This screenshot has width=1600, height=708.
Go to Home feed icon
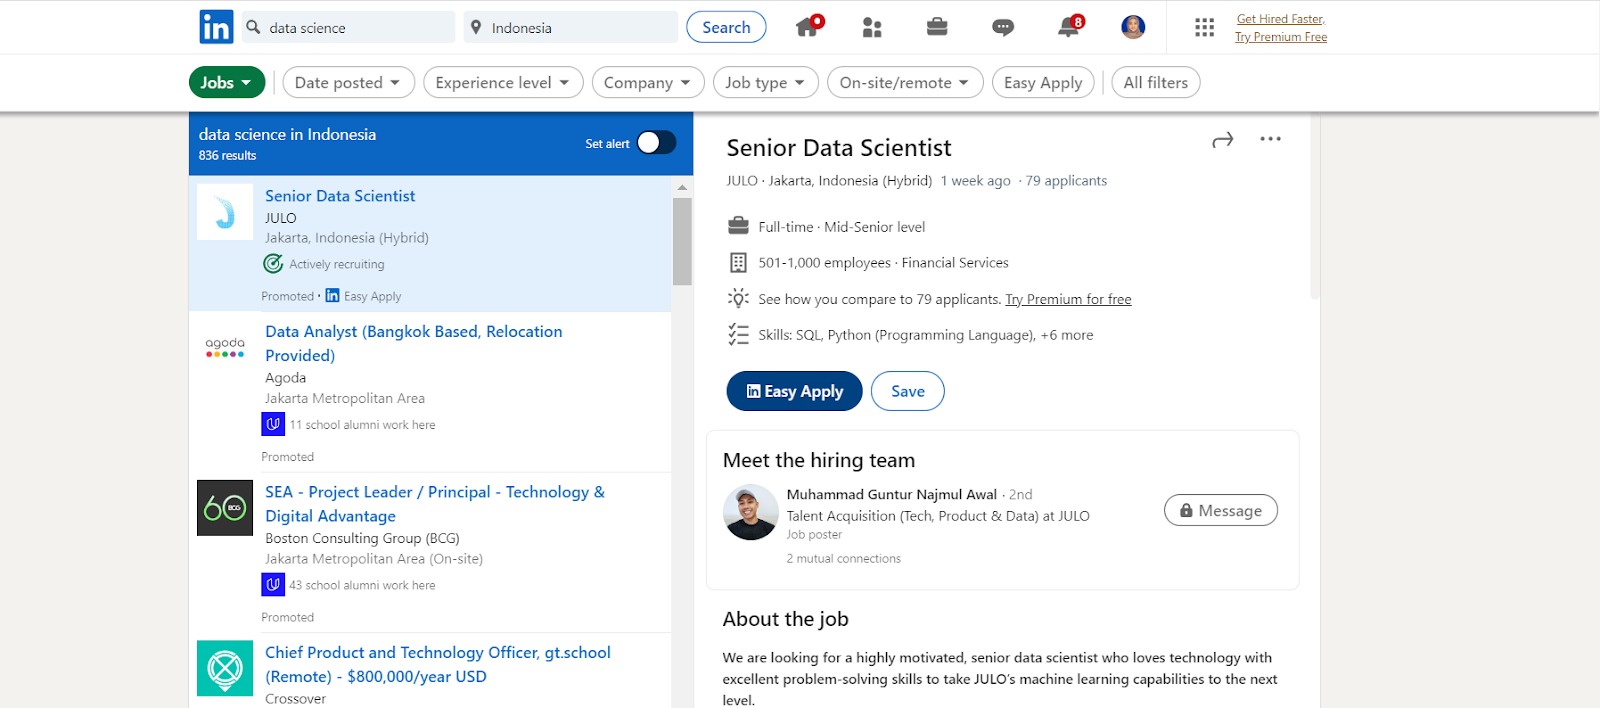coord(808,26)
